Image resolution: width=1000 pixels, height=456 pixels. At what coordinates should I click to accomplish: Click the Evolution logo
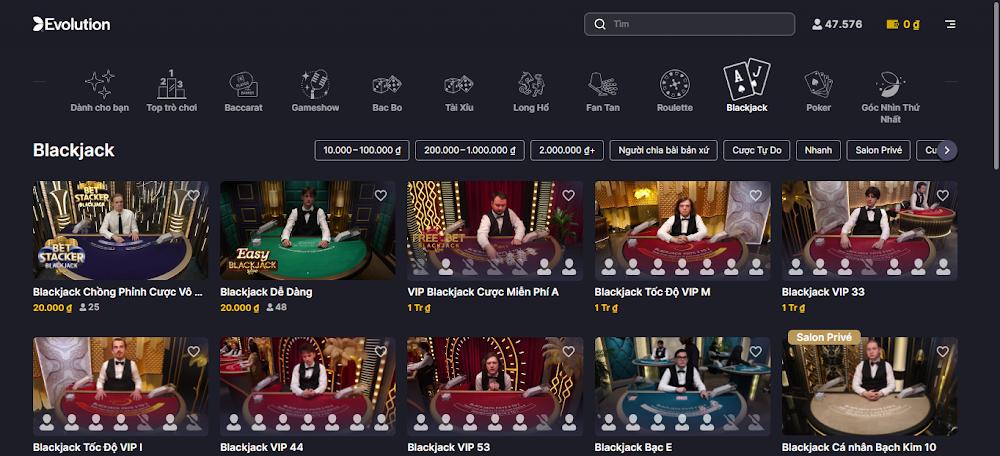71,24
